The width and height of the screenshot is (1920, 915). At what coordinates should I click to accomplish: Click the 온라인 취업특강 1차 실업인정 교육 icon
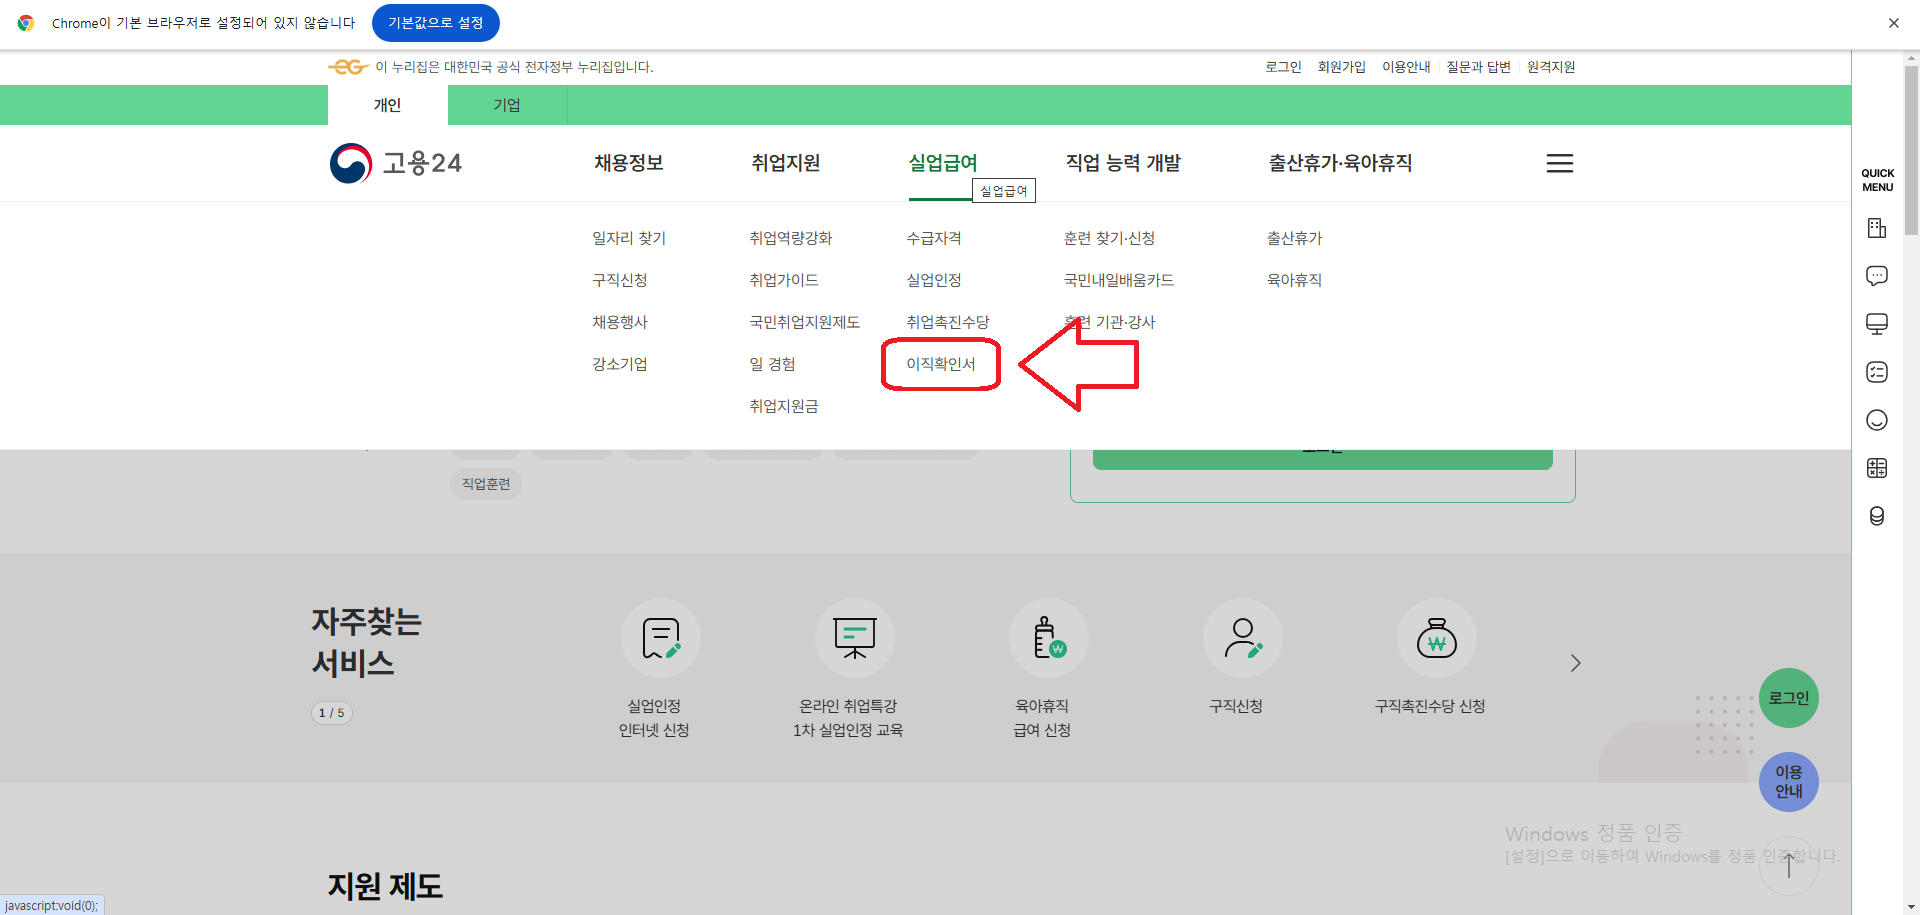(854, 638)
